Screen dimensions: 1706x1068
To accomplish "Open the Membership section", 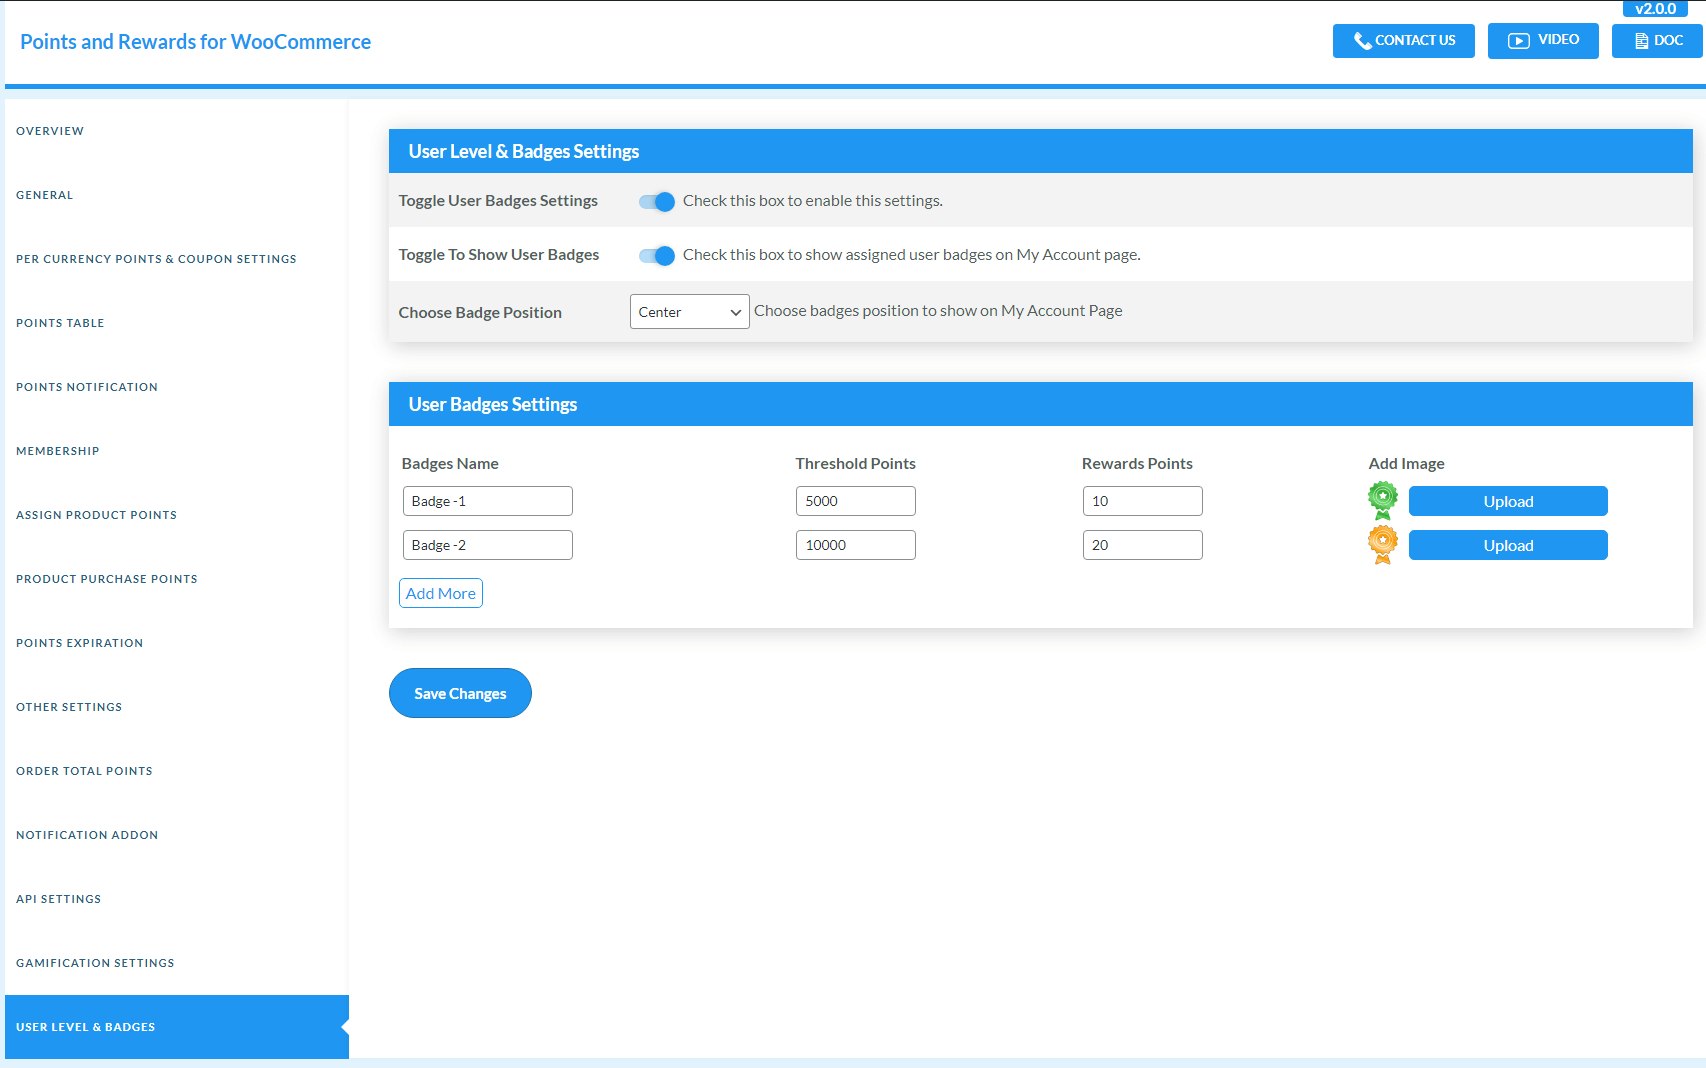I will coord(58,451).
